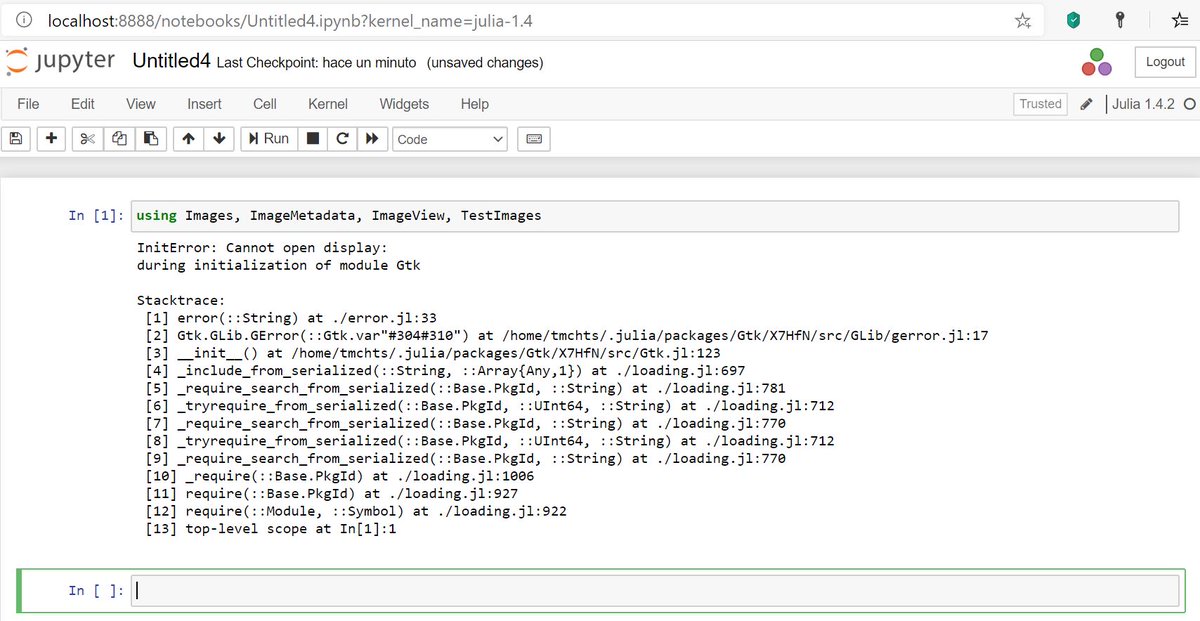Open the Kernel menu
This screenshot has width=1200, height=621.
coord(328,104)
